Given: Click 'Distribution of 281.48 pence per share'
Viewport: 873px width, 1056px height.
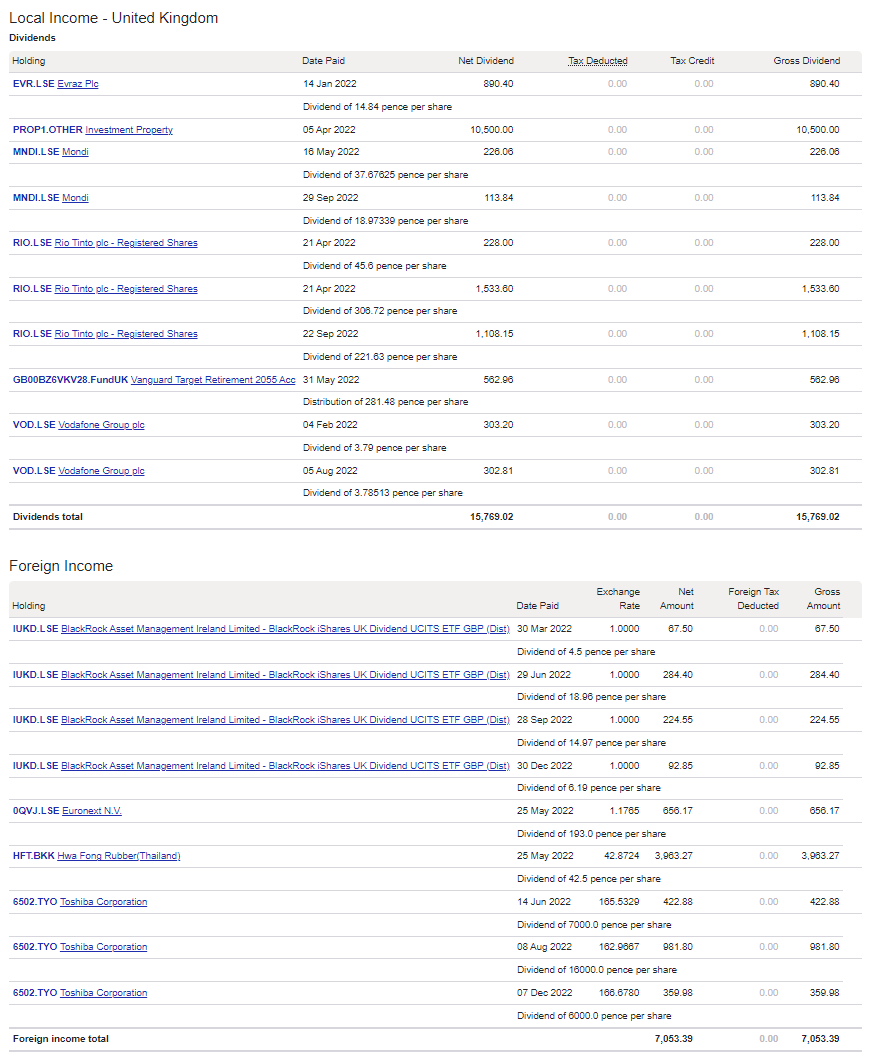Looking at the screenshot, I should coord(385,401).
